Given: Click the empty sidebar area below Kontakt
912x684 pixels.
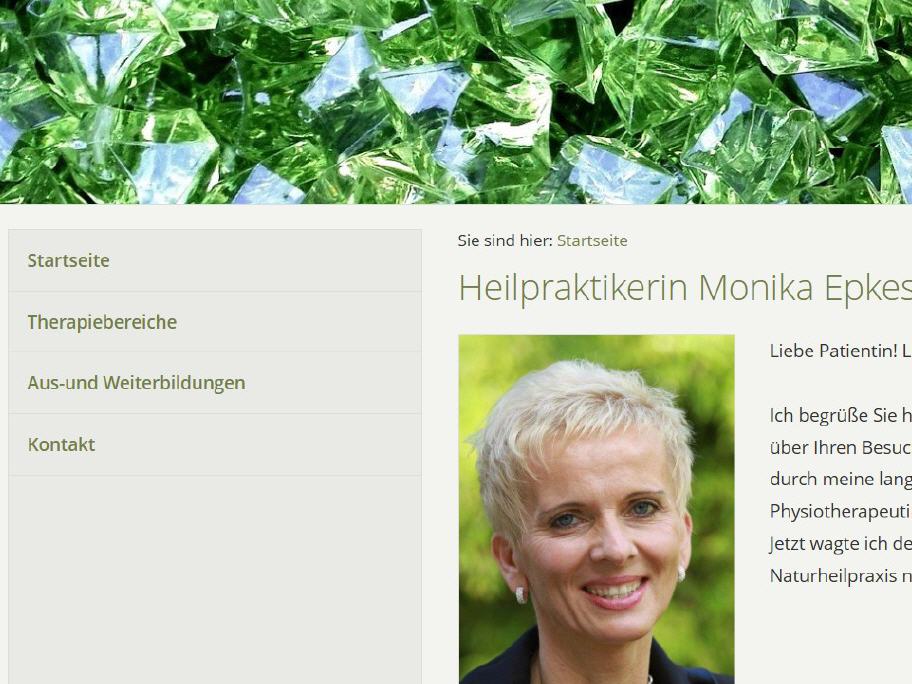Looking at the screenshot, I should (215, 580).
